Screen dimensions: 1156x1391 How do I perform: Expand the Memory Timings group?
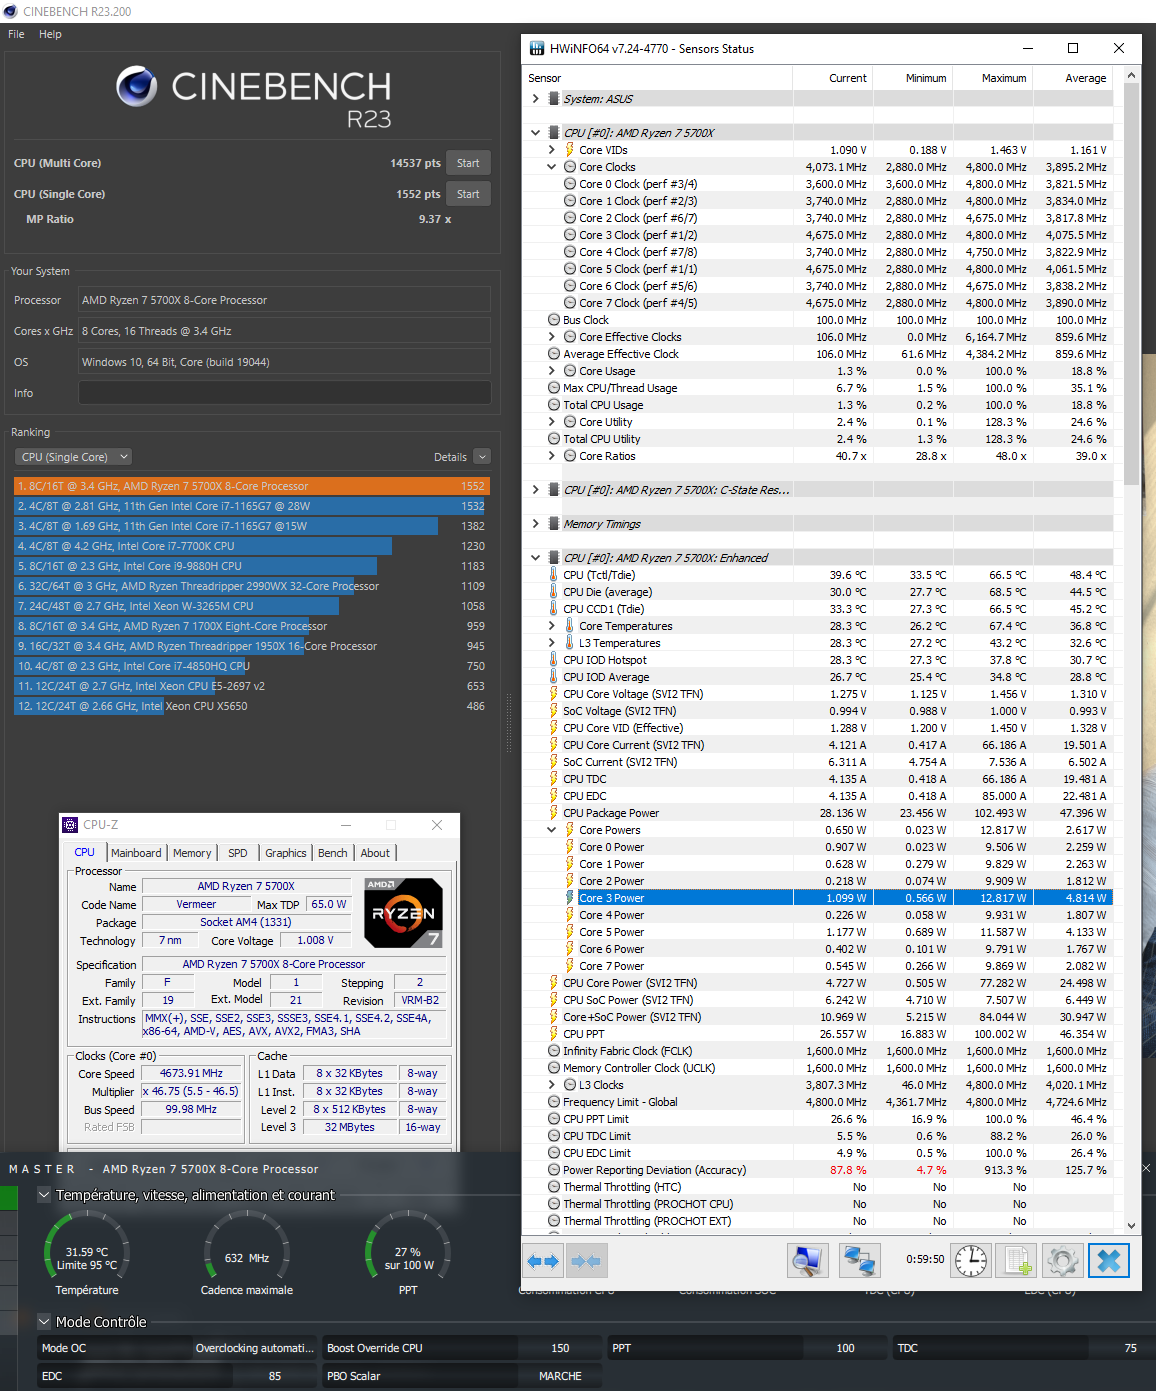[536, 524]
